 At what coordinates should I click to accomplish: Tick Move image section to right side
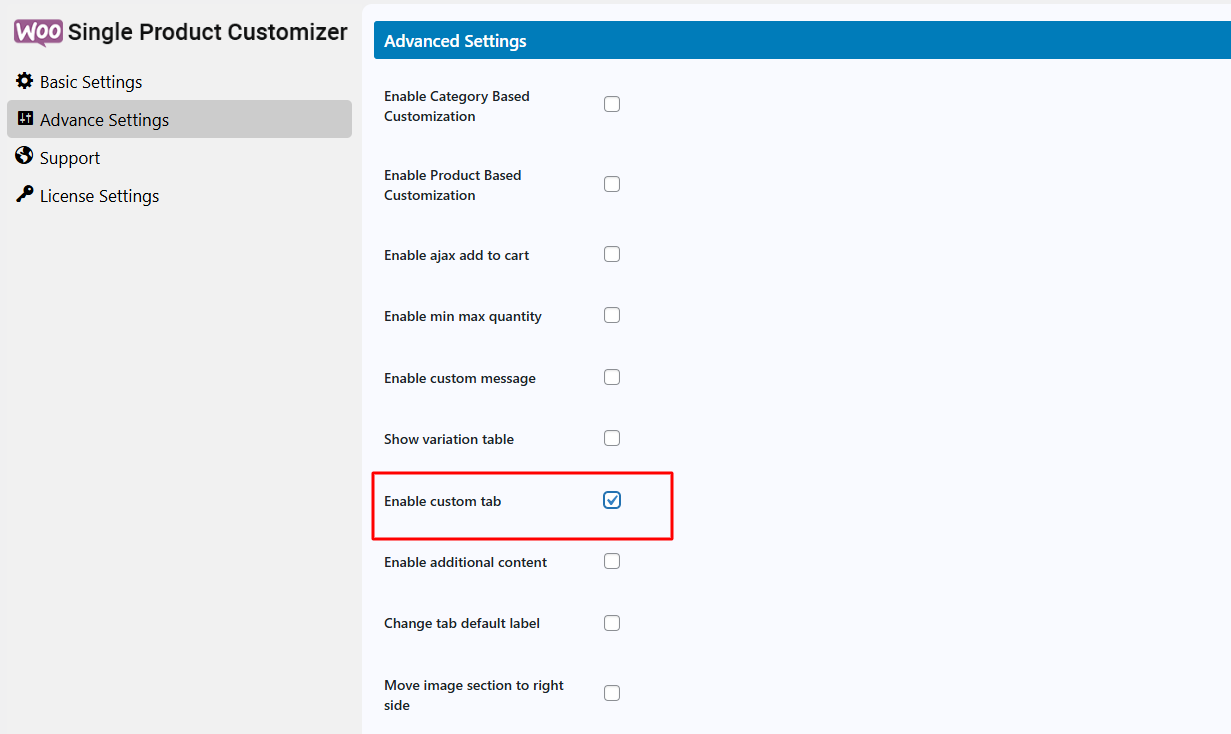click(612, 693)
